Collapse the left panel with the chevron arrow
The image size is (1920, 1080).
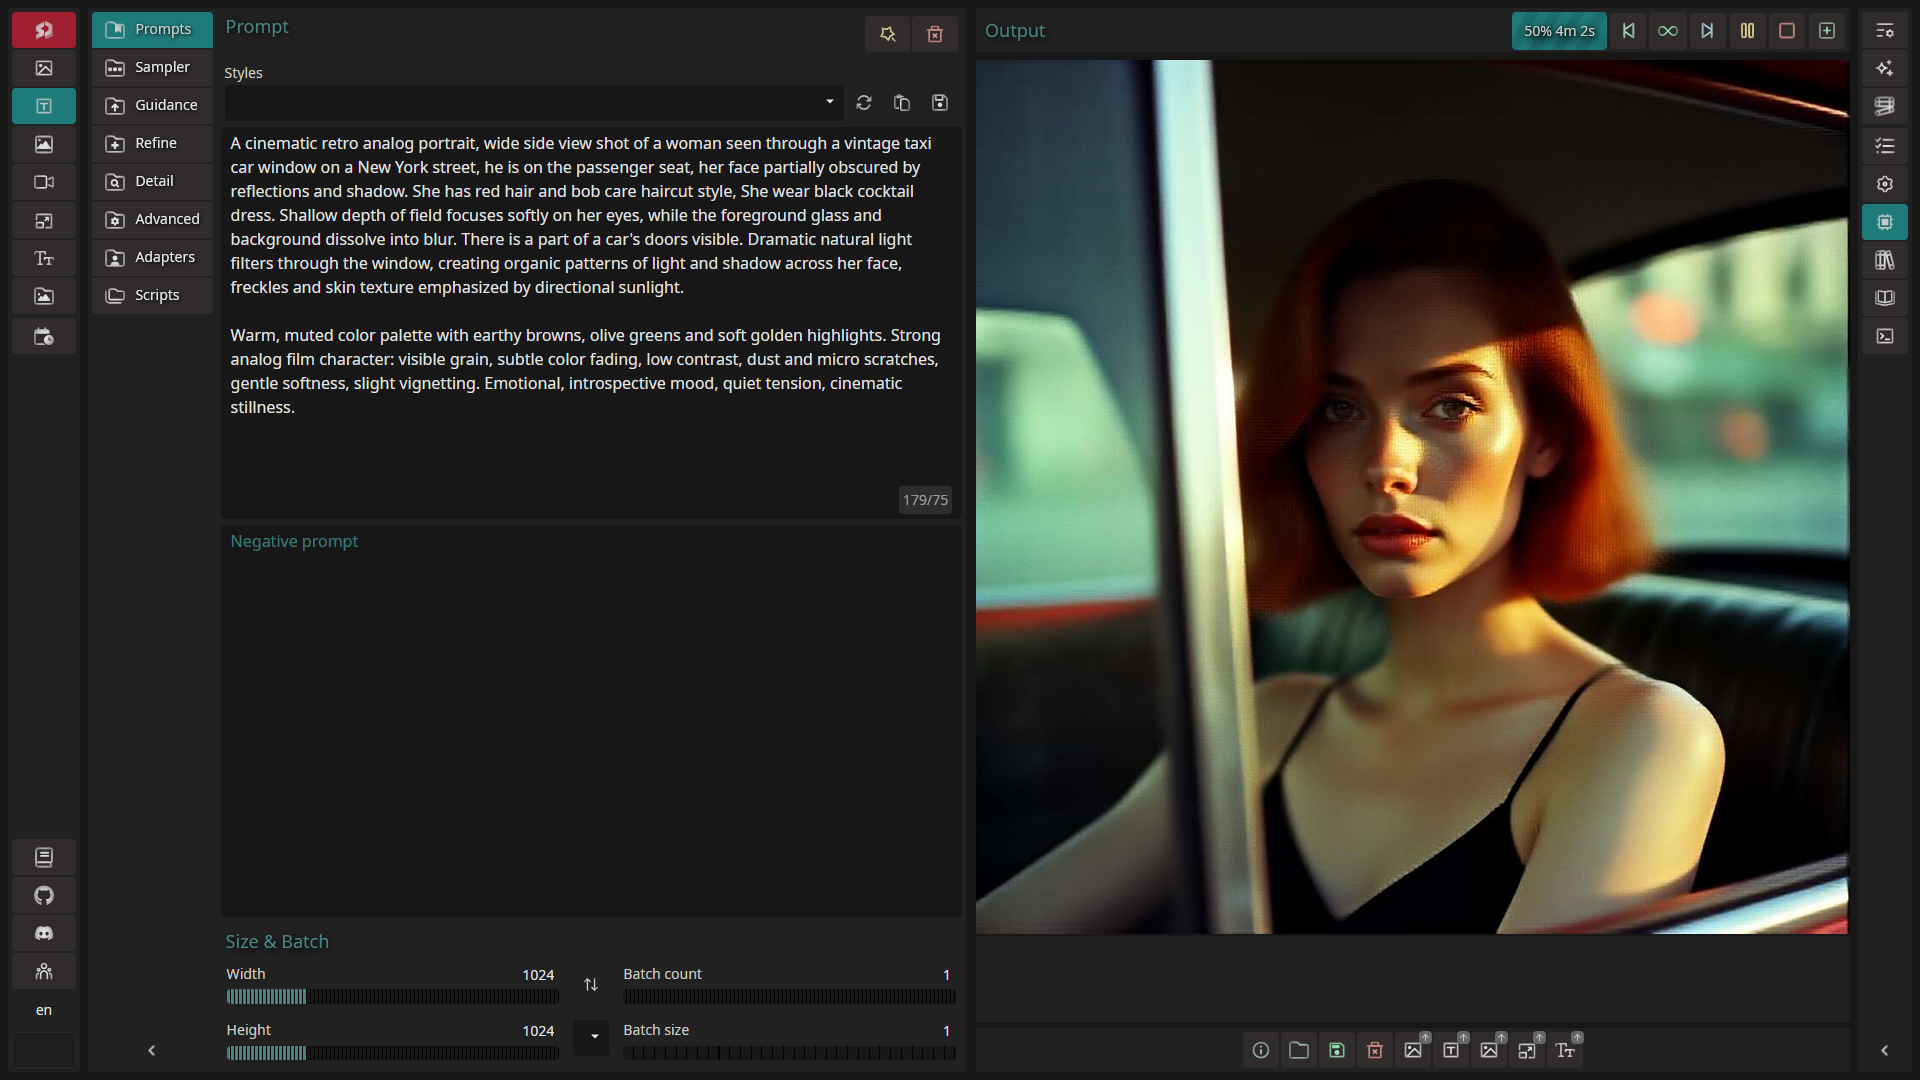point(151,1050)
